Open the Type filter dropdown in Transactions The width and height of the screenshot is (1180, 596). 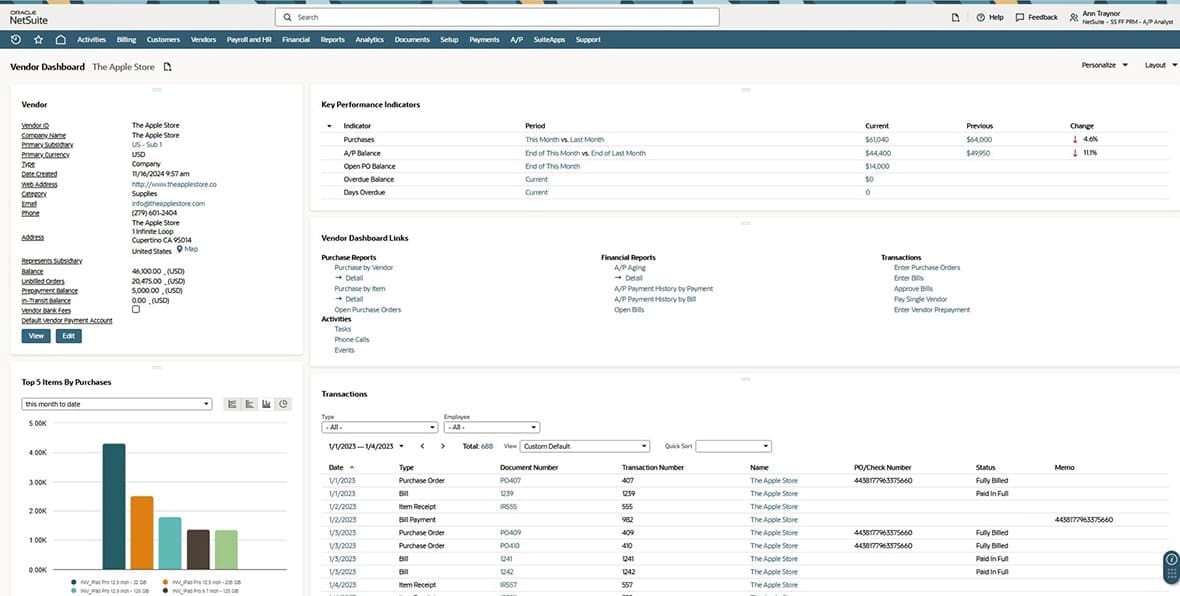[x=378, y=426]
